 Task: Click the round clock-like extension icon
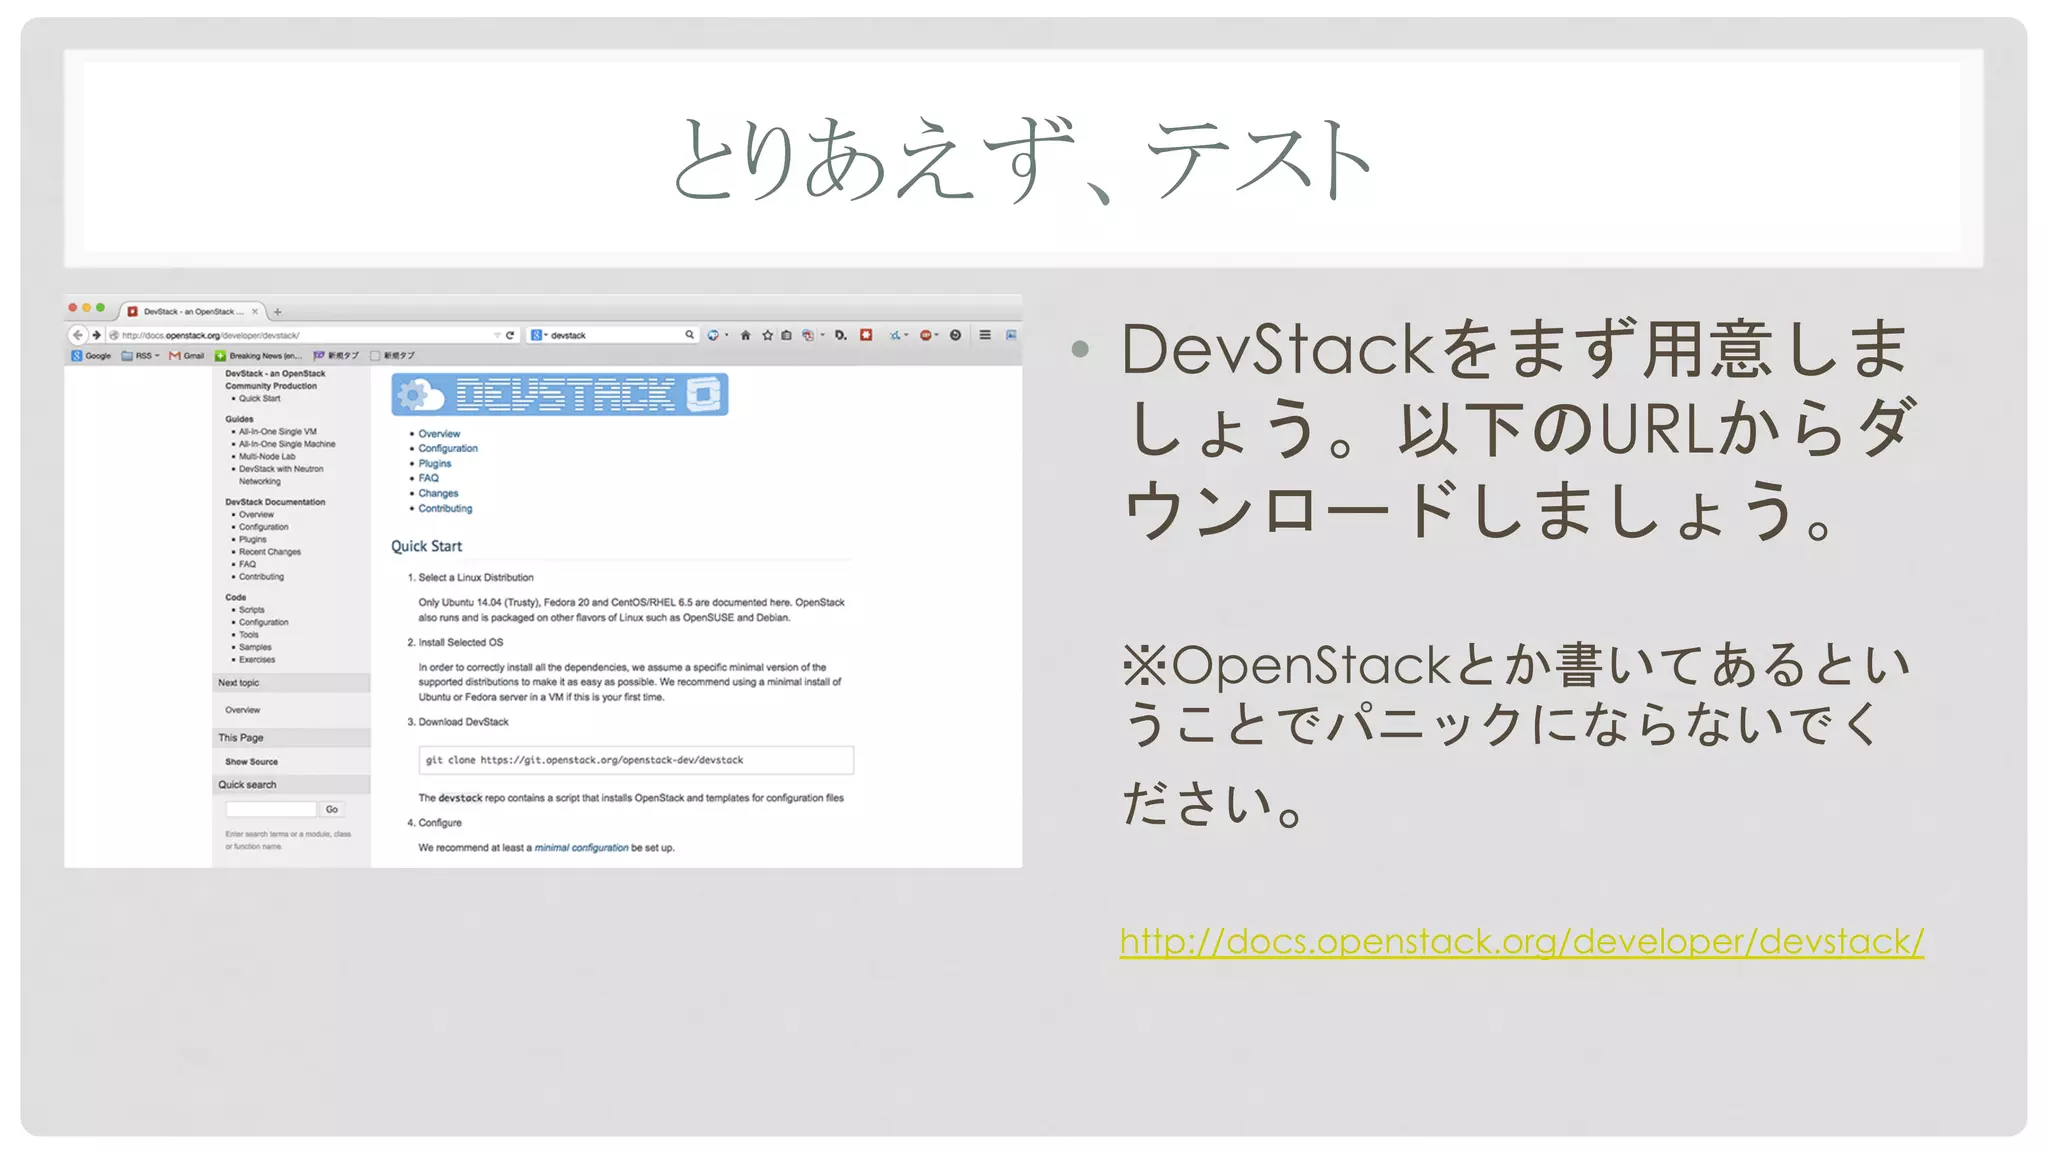[955, 335]
